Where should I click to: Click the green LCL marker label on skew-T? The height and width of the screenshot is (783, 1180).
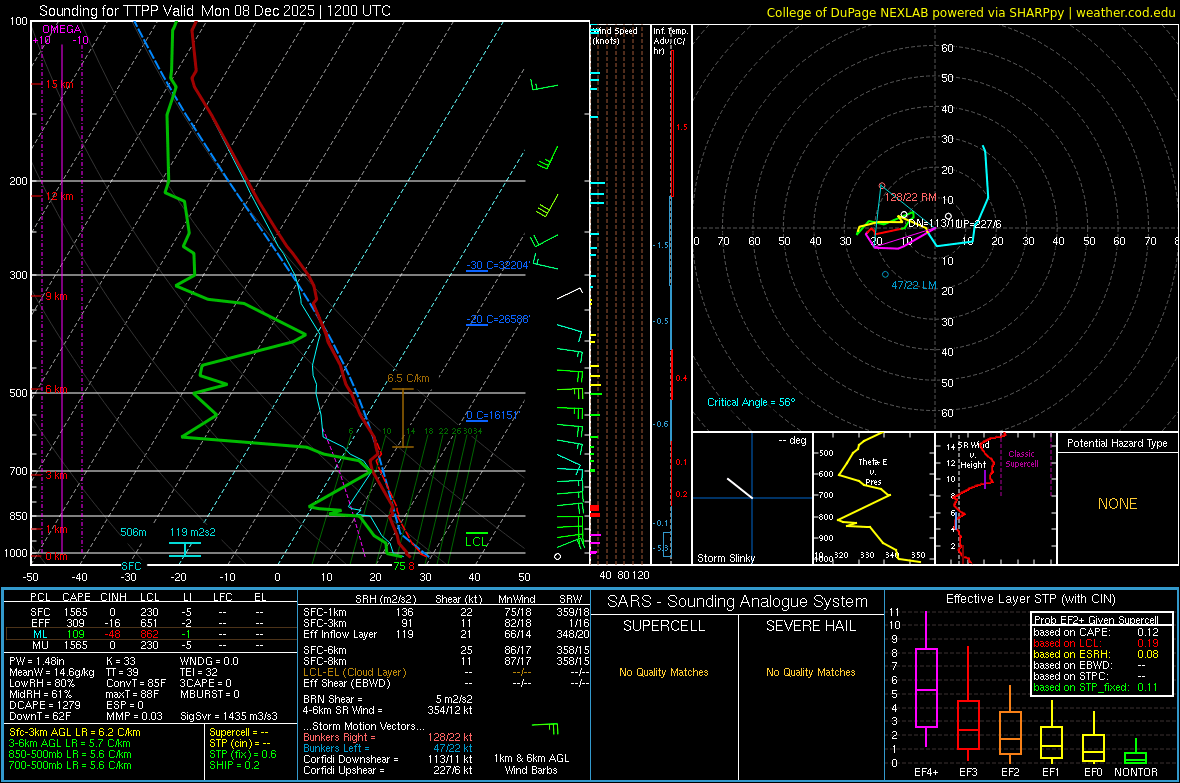click(476, 541)
